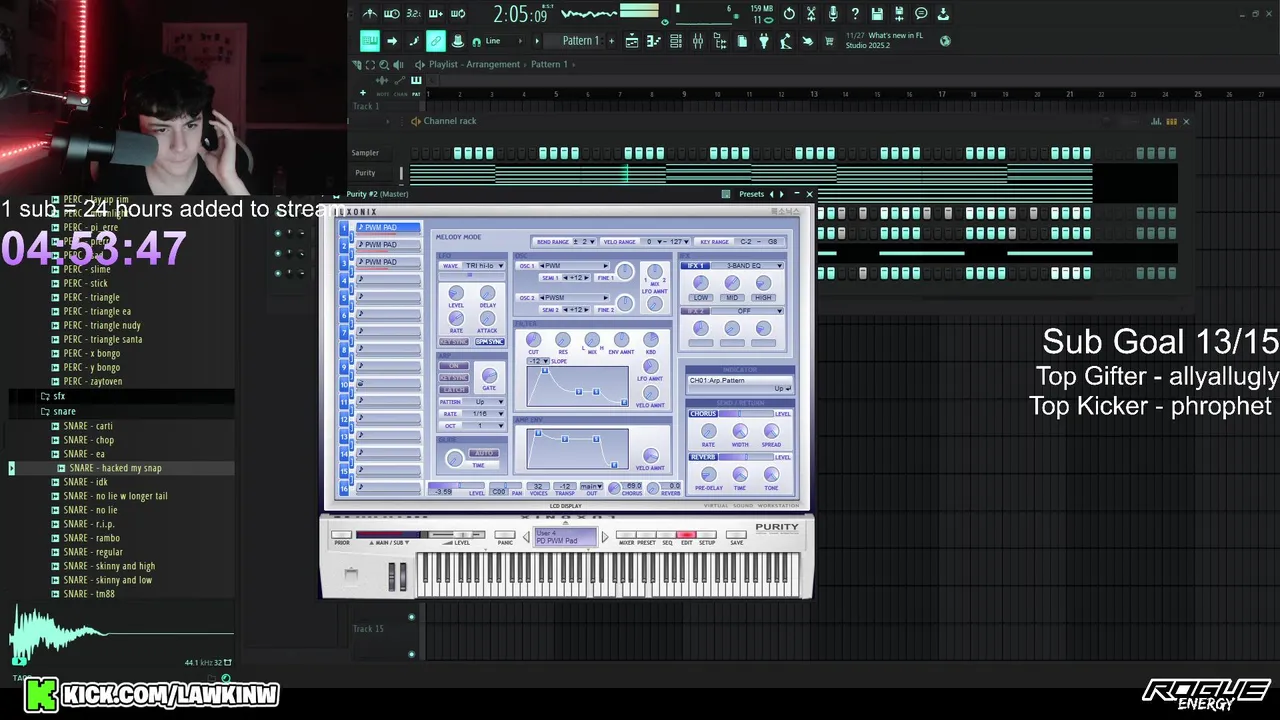
Task: Open the main OUT dropdown in Purity
Action: tap(591, 486)
